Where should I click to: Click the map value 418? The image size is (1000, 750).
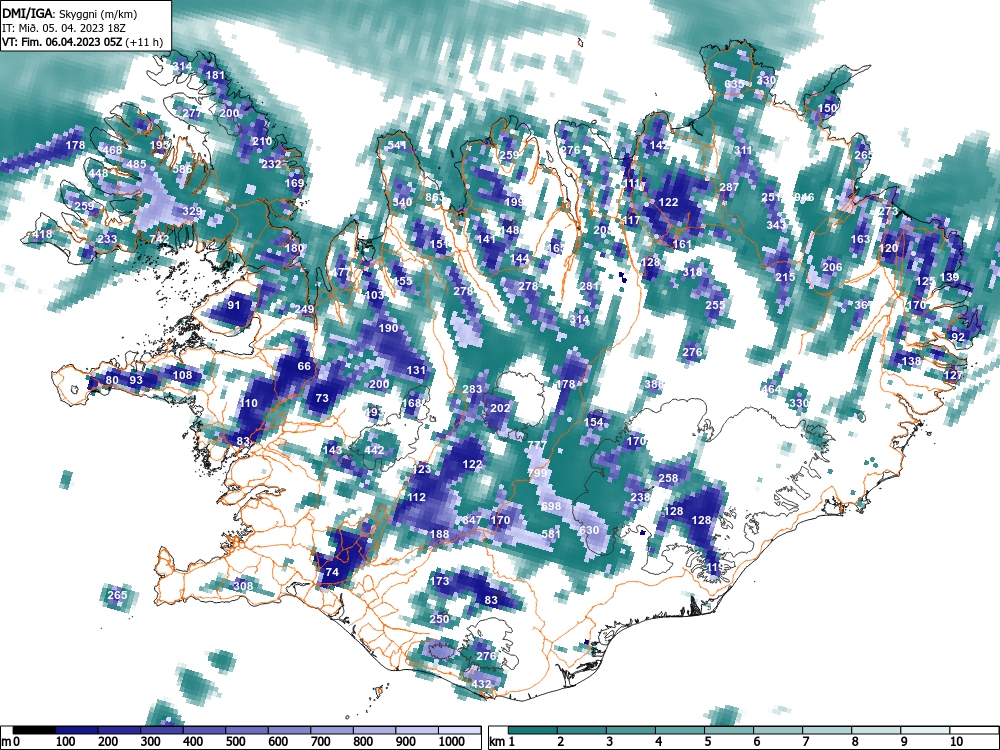pyautogui.click(x=42, y=235)
